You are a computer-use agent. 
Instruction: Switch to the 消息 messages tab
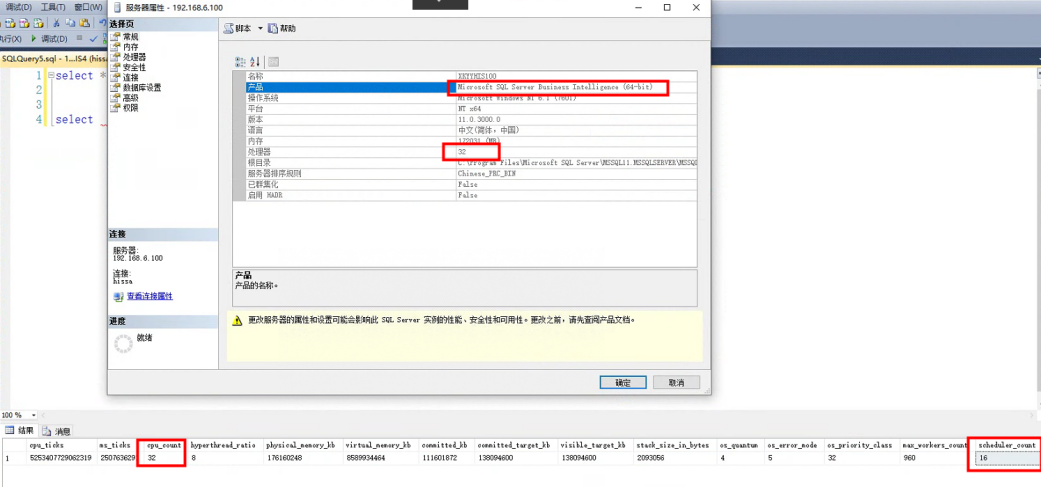coord(57,431)
